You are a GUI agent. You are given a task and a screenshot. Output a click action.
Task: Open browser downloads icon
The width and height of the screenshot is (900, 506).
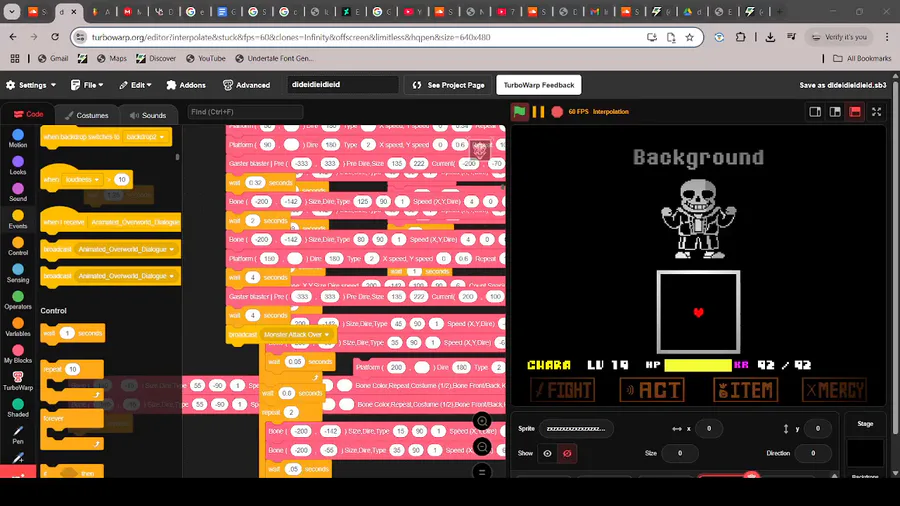[770, 37]
